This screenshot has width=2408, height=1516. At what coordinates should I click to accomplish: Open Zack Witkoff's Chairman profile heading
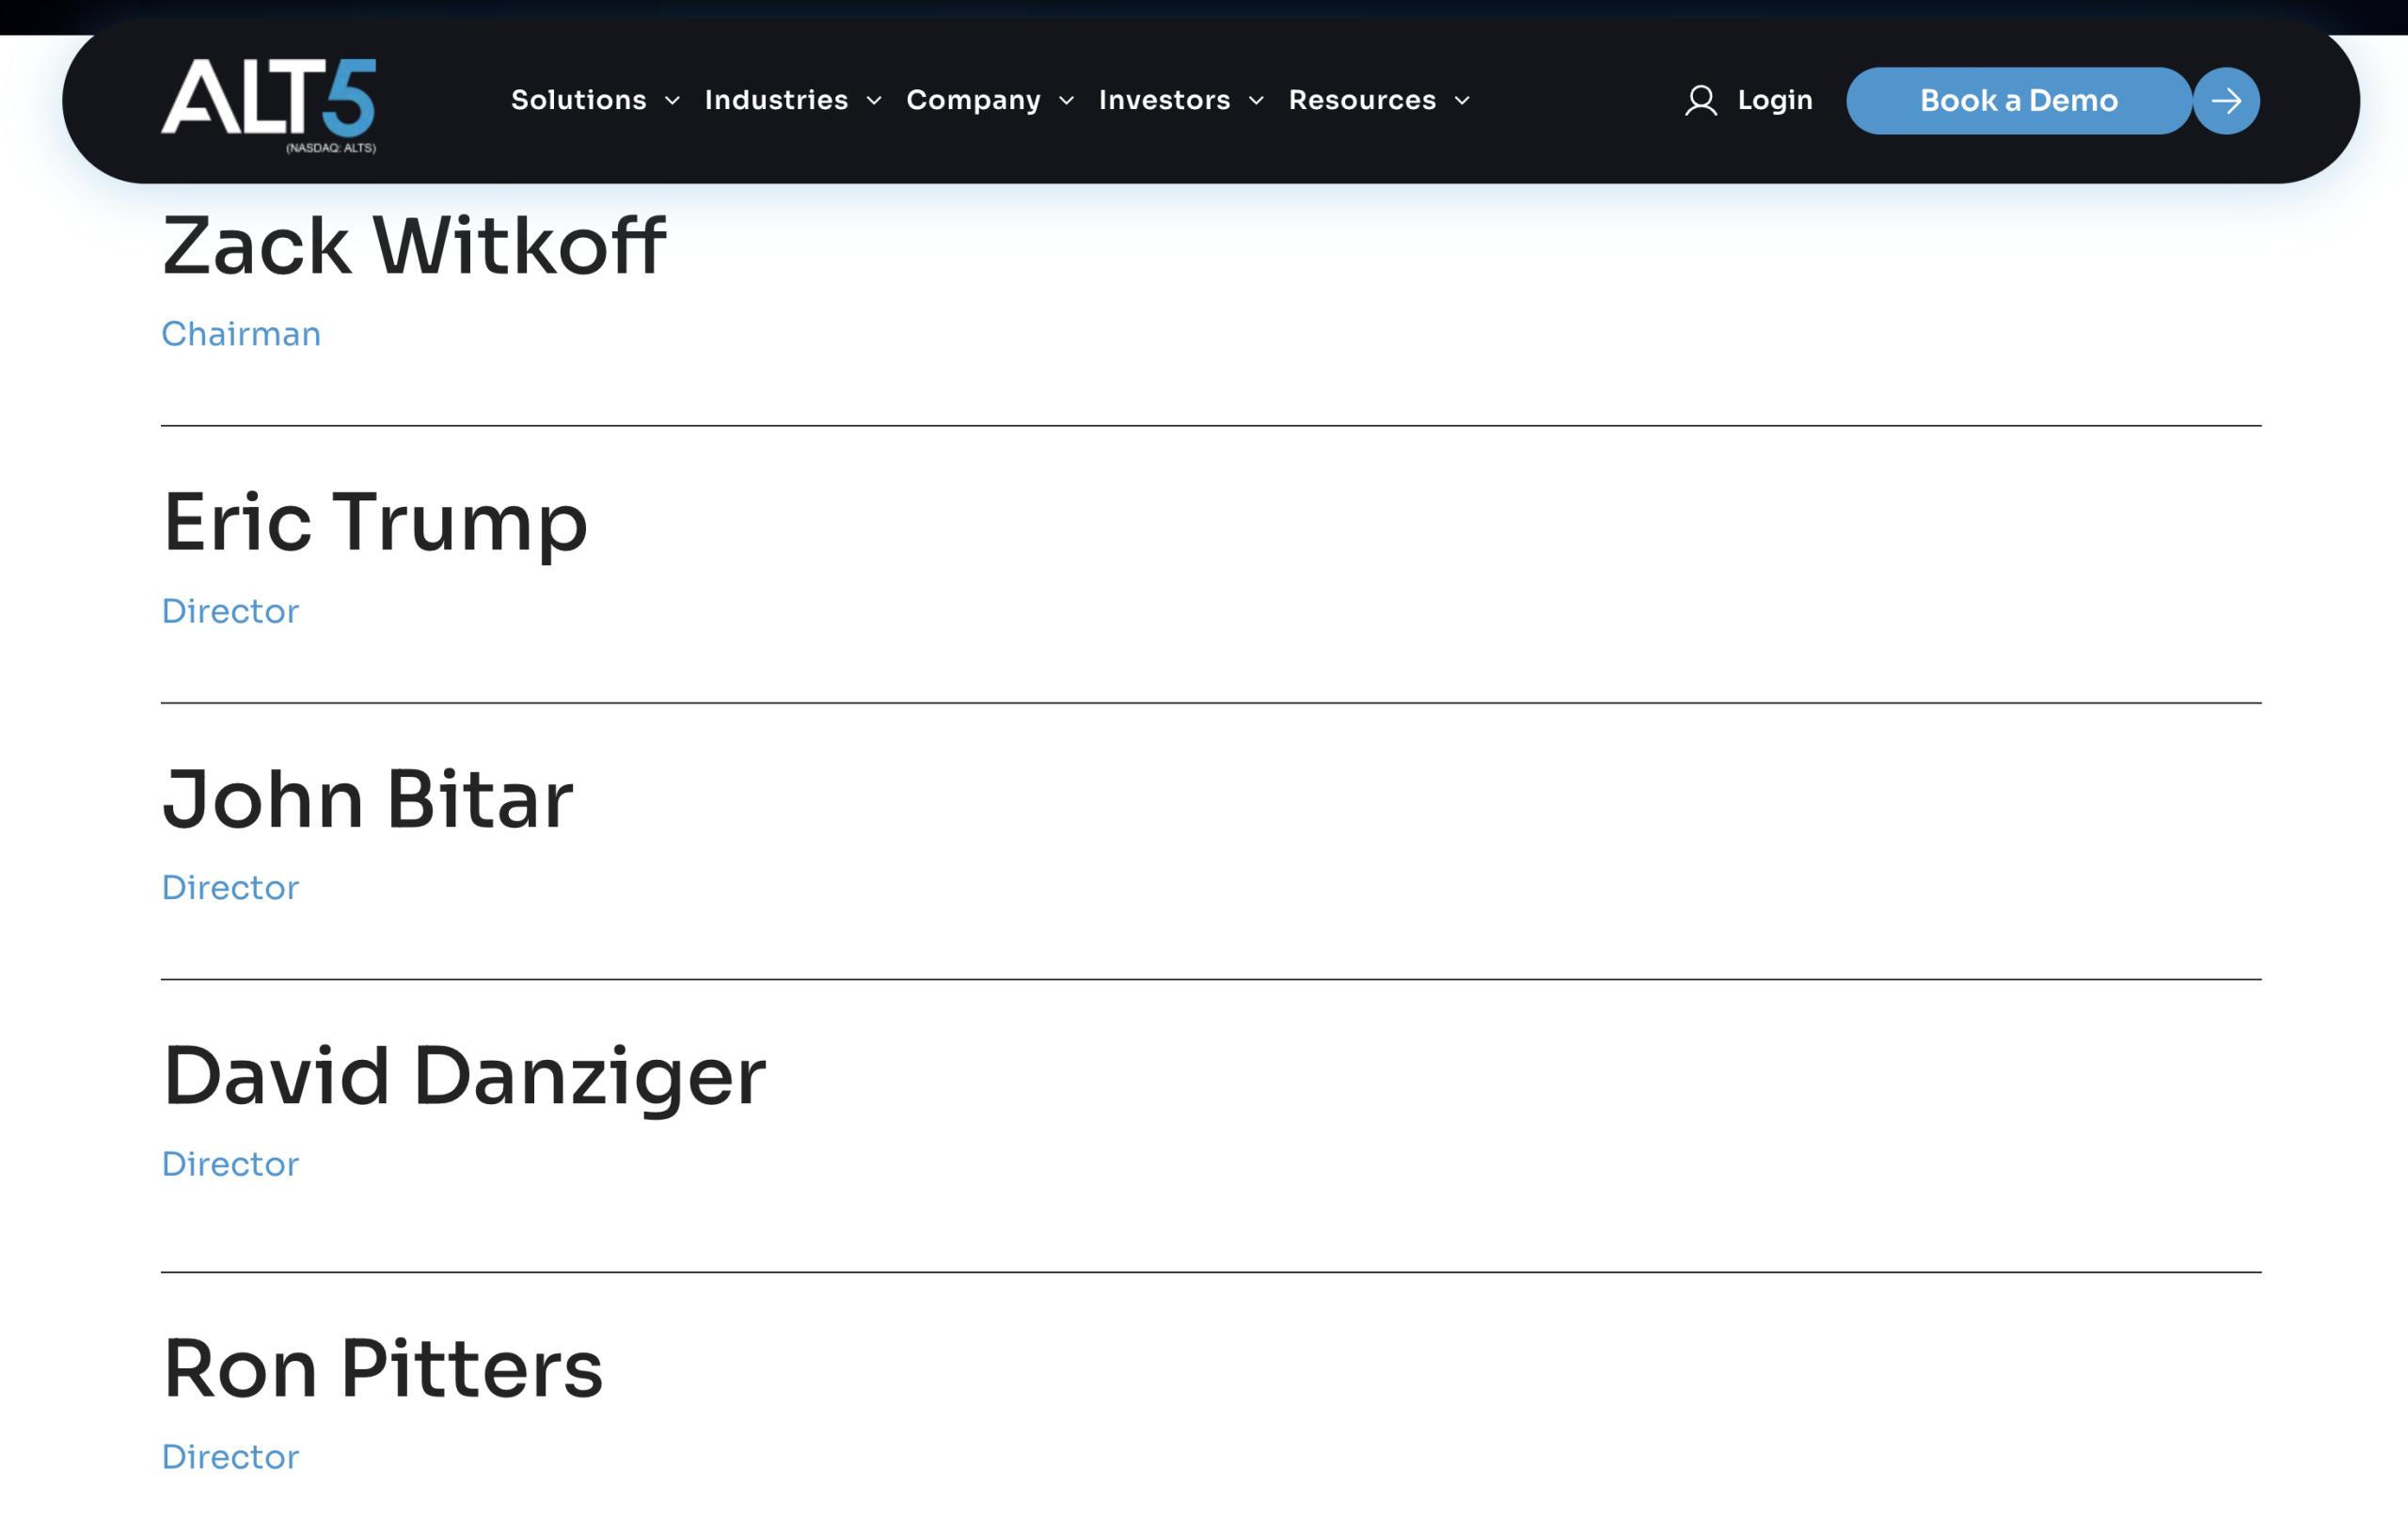tap(414, 246)
